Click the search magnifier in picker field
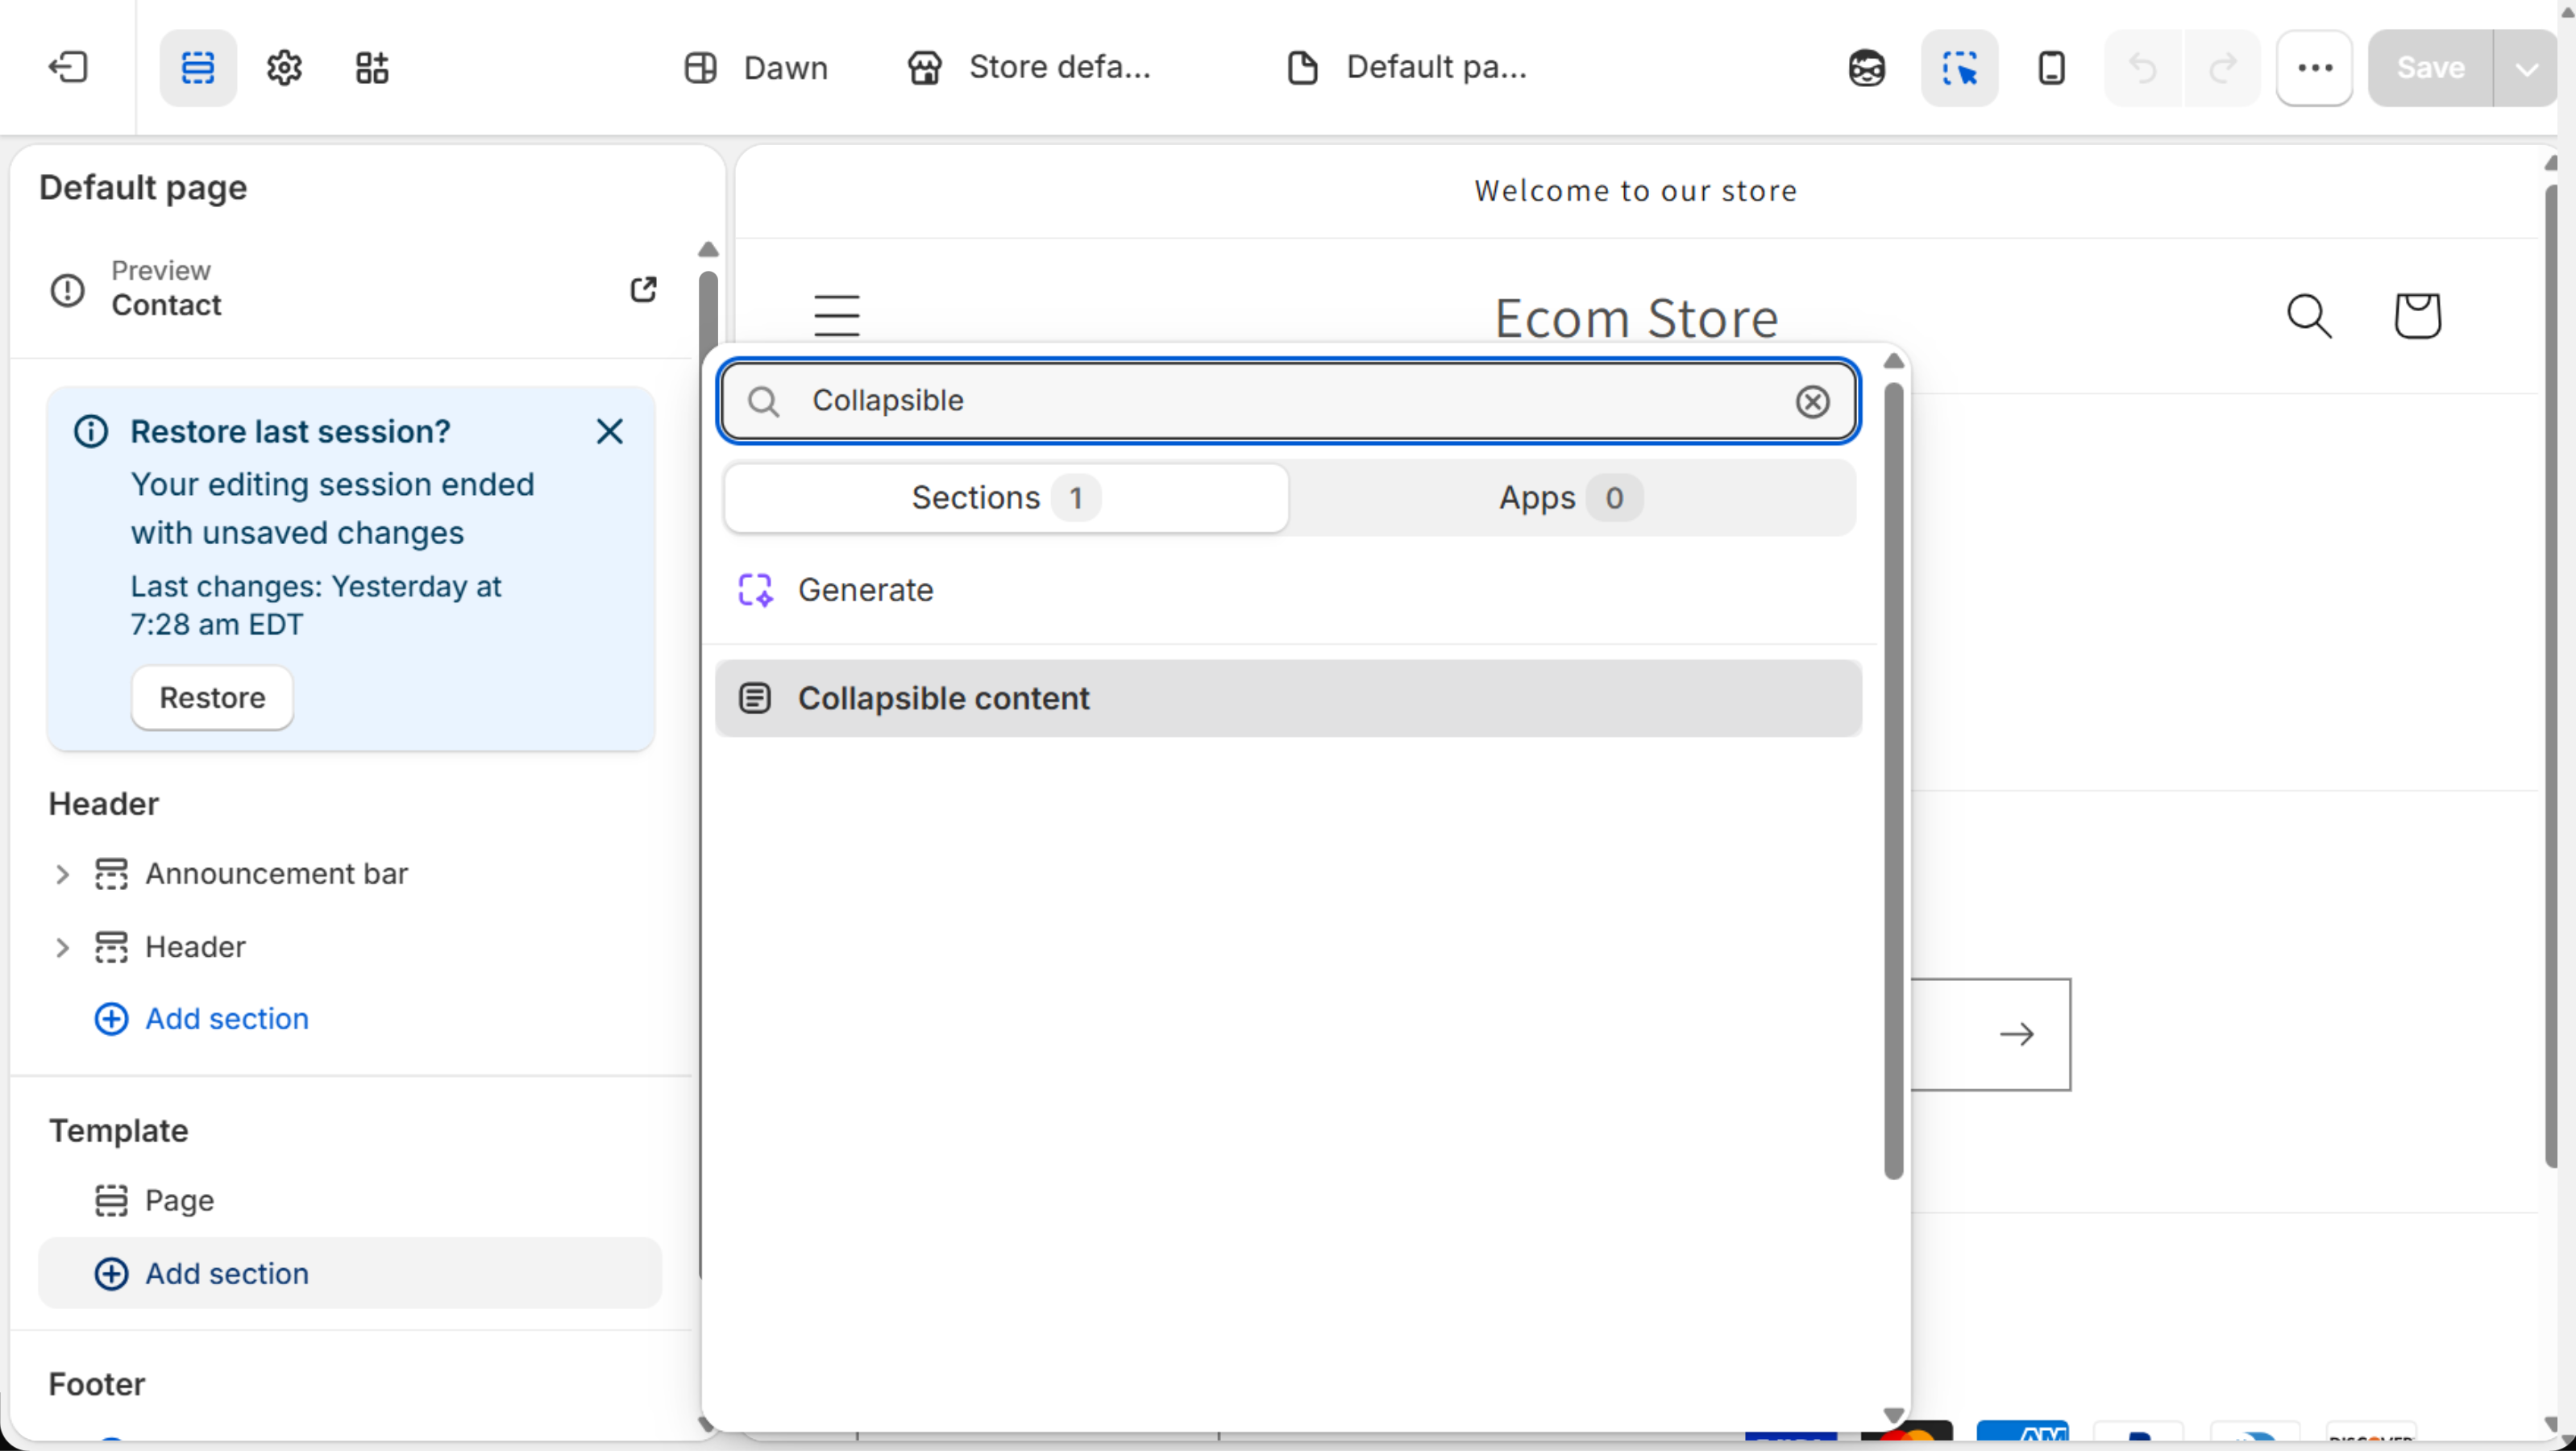The width and height of the screenshot is (2576, 1451). [x=764, y=401]
